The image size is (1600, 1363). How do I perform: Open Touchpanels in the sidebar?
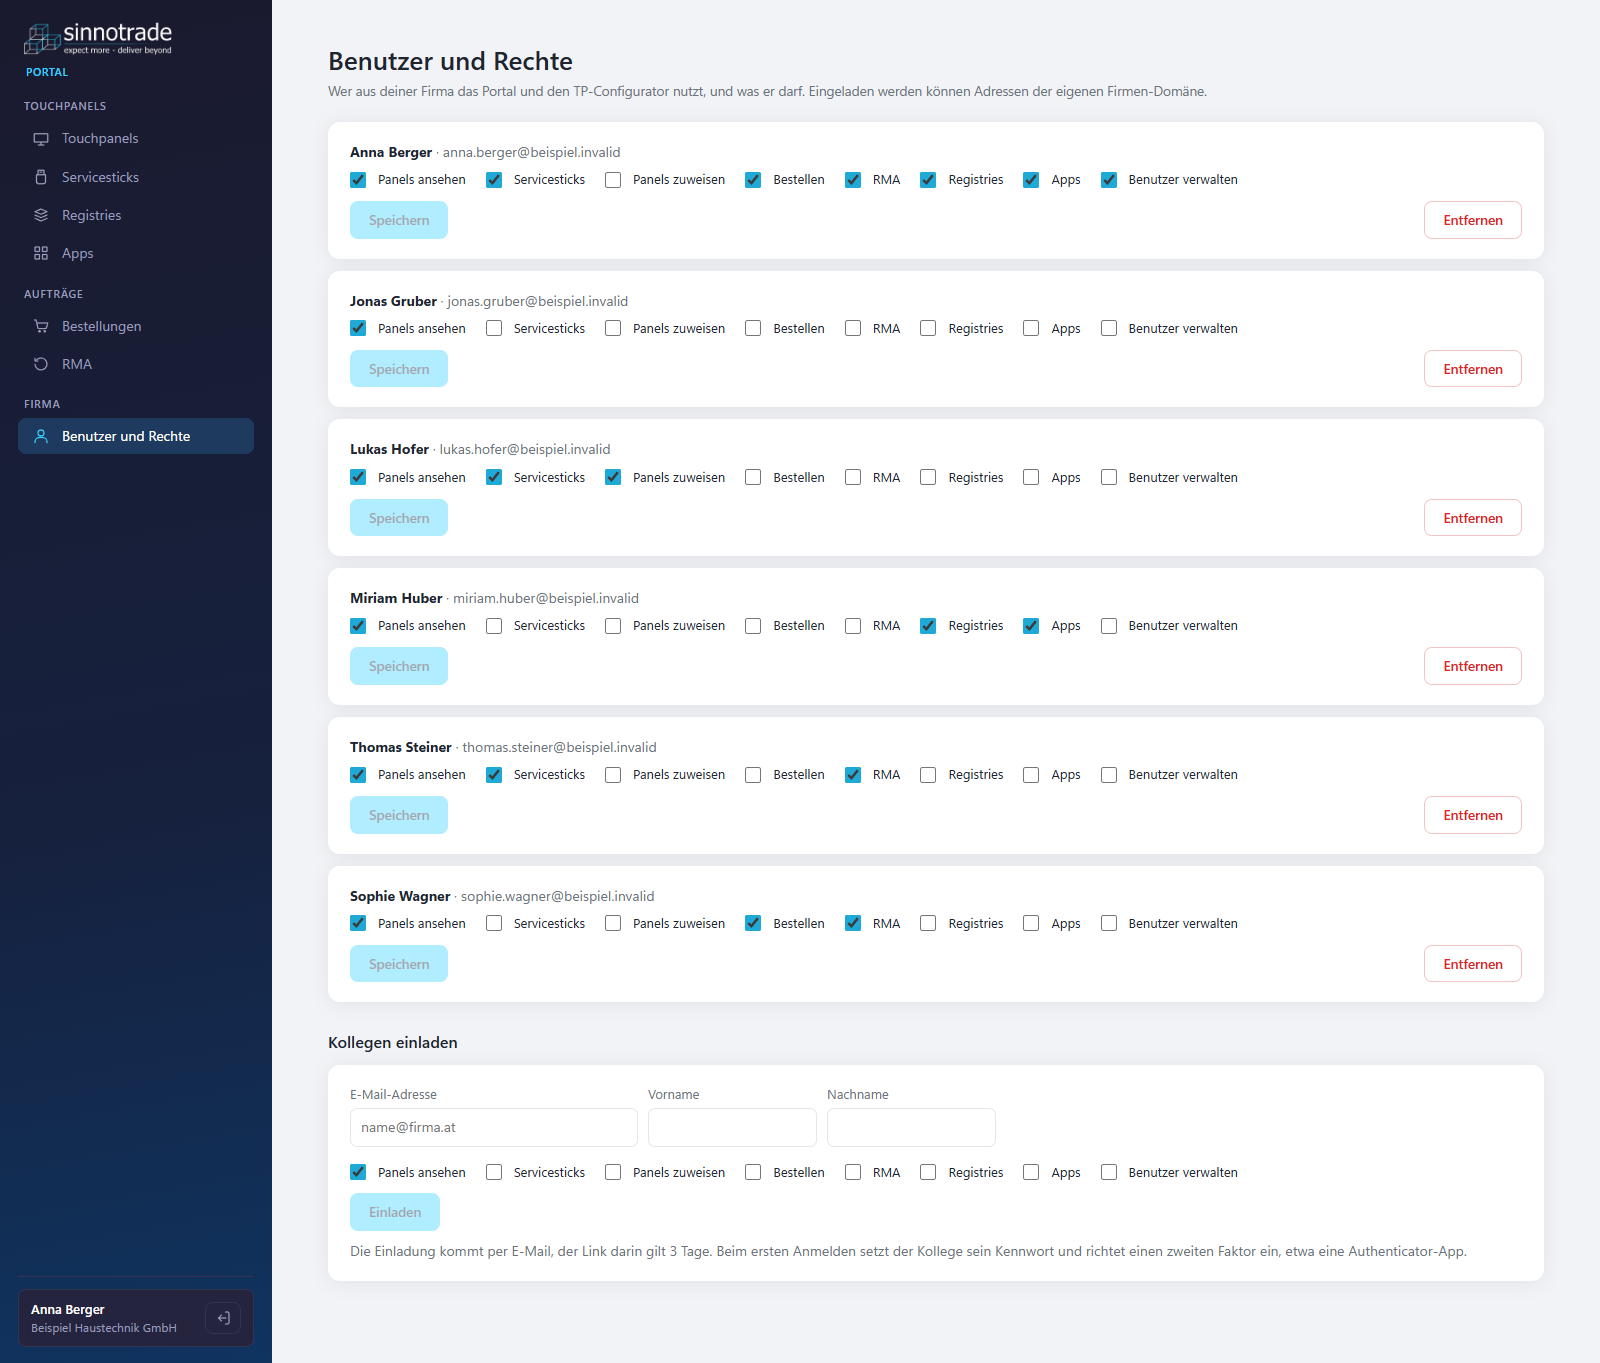point(136,139)
